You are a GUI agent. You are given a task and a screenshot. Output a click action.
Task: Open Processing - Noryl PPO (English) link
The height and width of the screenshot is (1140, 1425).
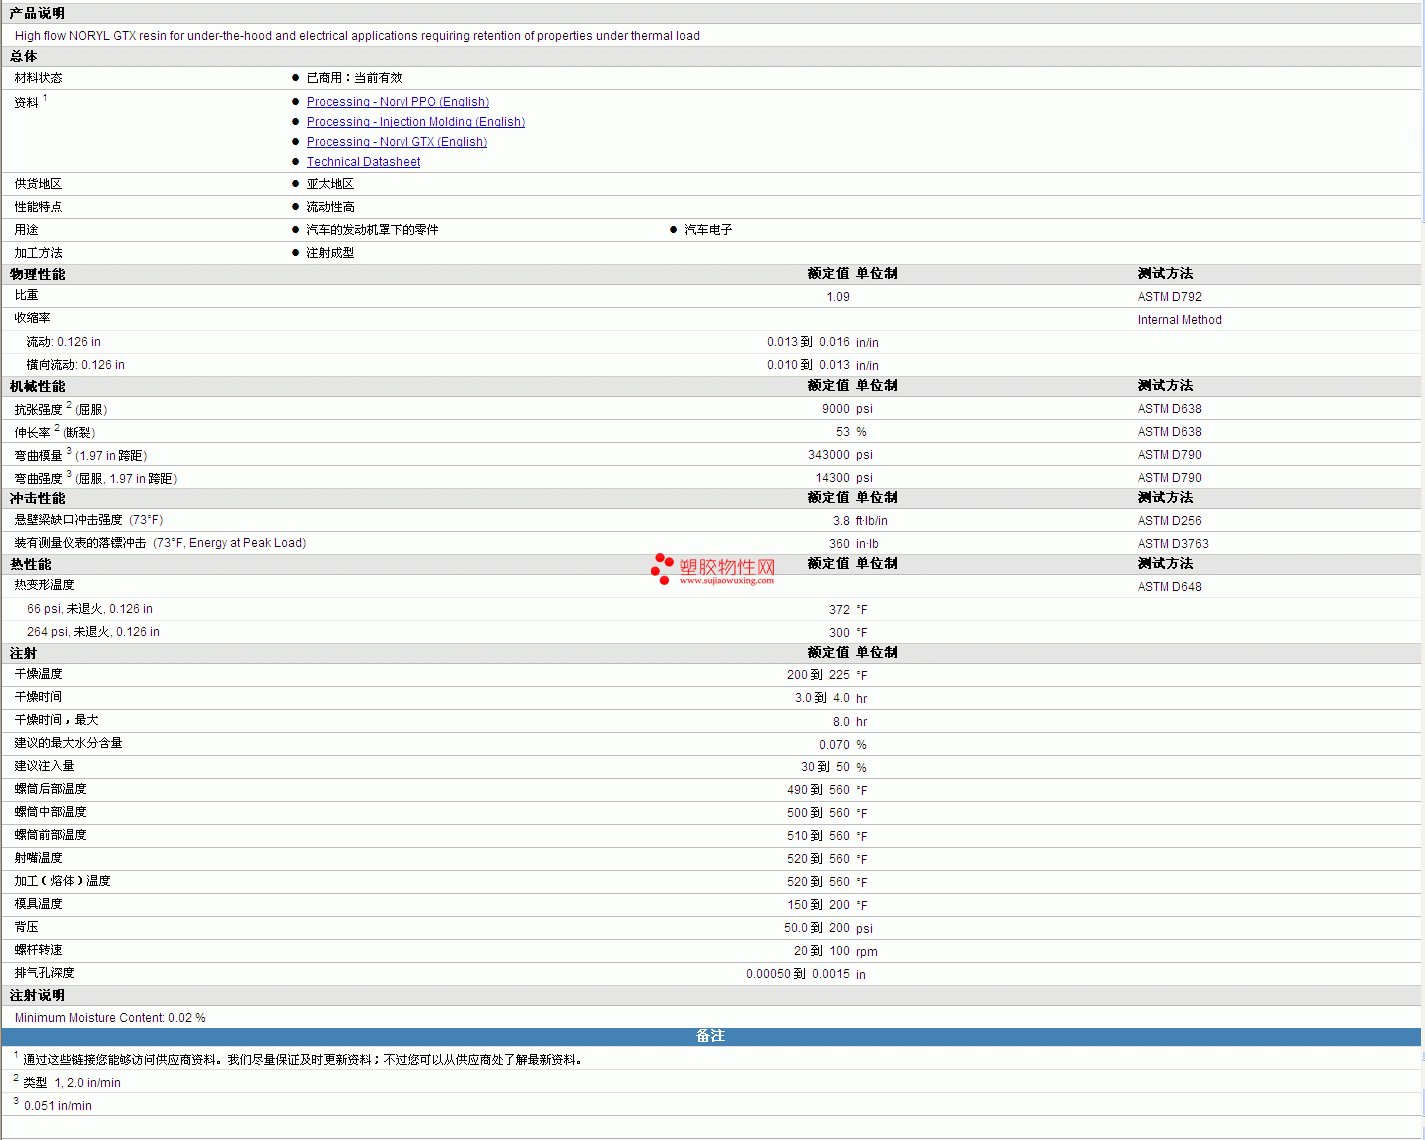398,102
